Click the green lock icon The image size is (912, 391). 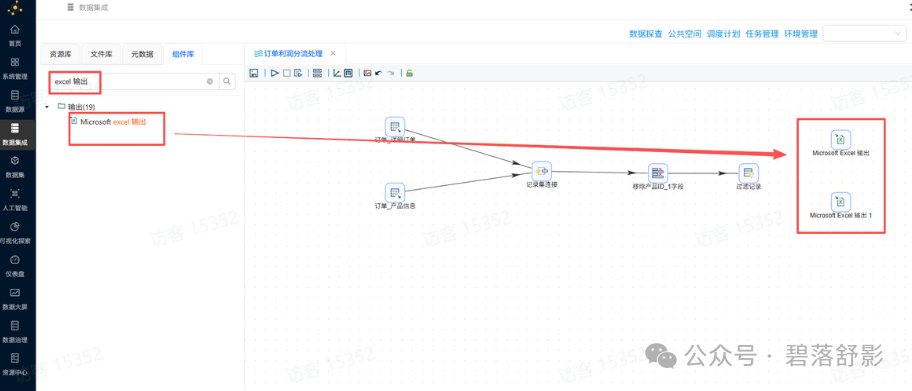(409, 73)
